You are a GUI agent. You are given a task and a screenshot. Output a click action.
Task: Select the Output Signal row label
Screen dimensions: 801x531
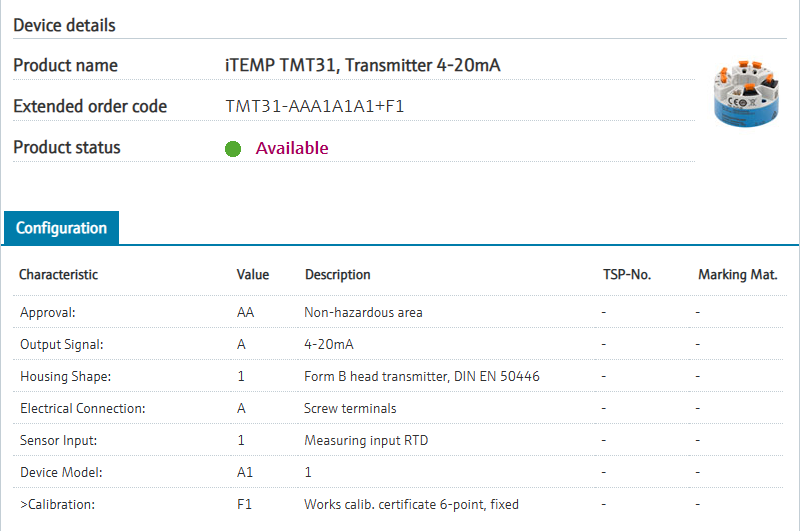(62, 344)
